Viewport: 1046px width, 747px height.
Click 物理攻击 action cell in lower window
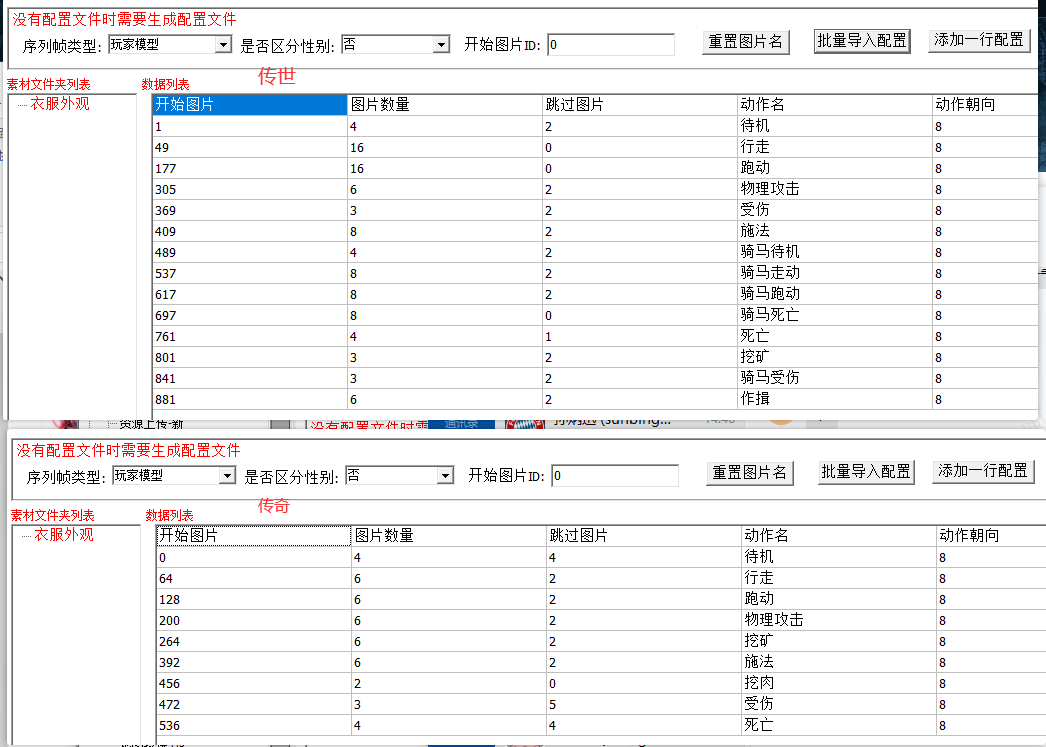coord(839,620)
